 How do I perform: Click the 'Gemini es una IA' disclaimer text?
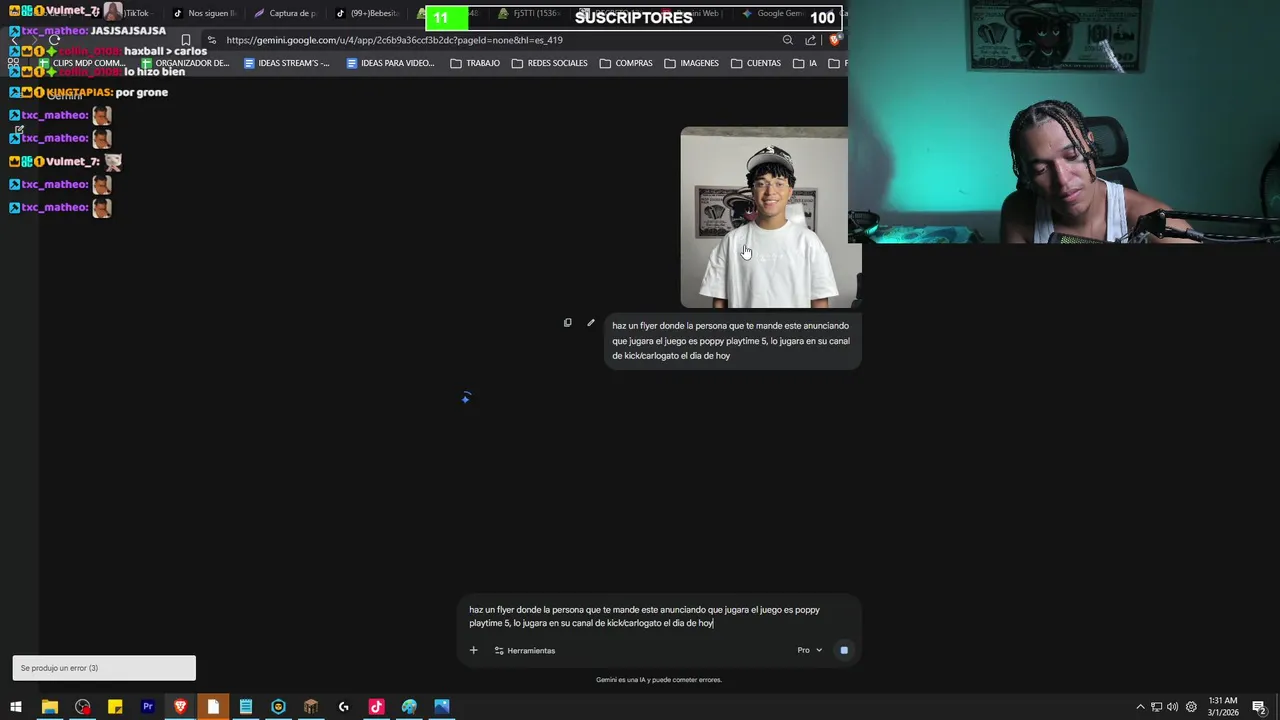[x=658, y=680]
